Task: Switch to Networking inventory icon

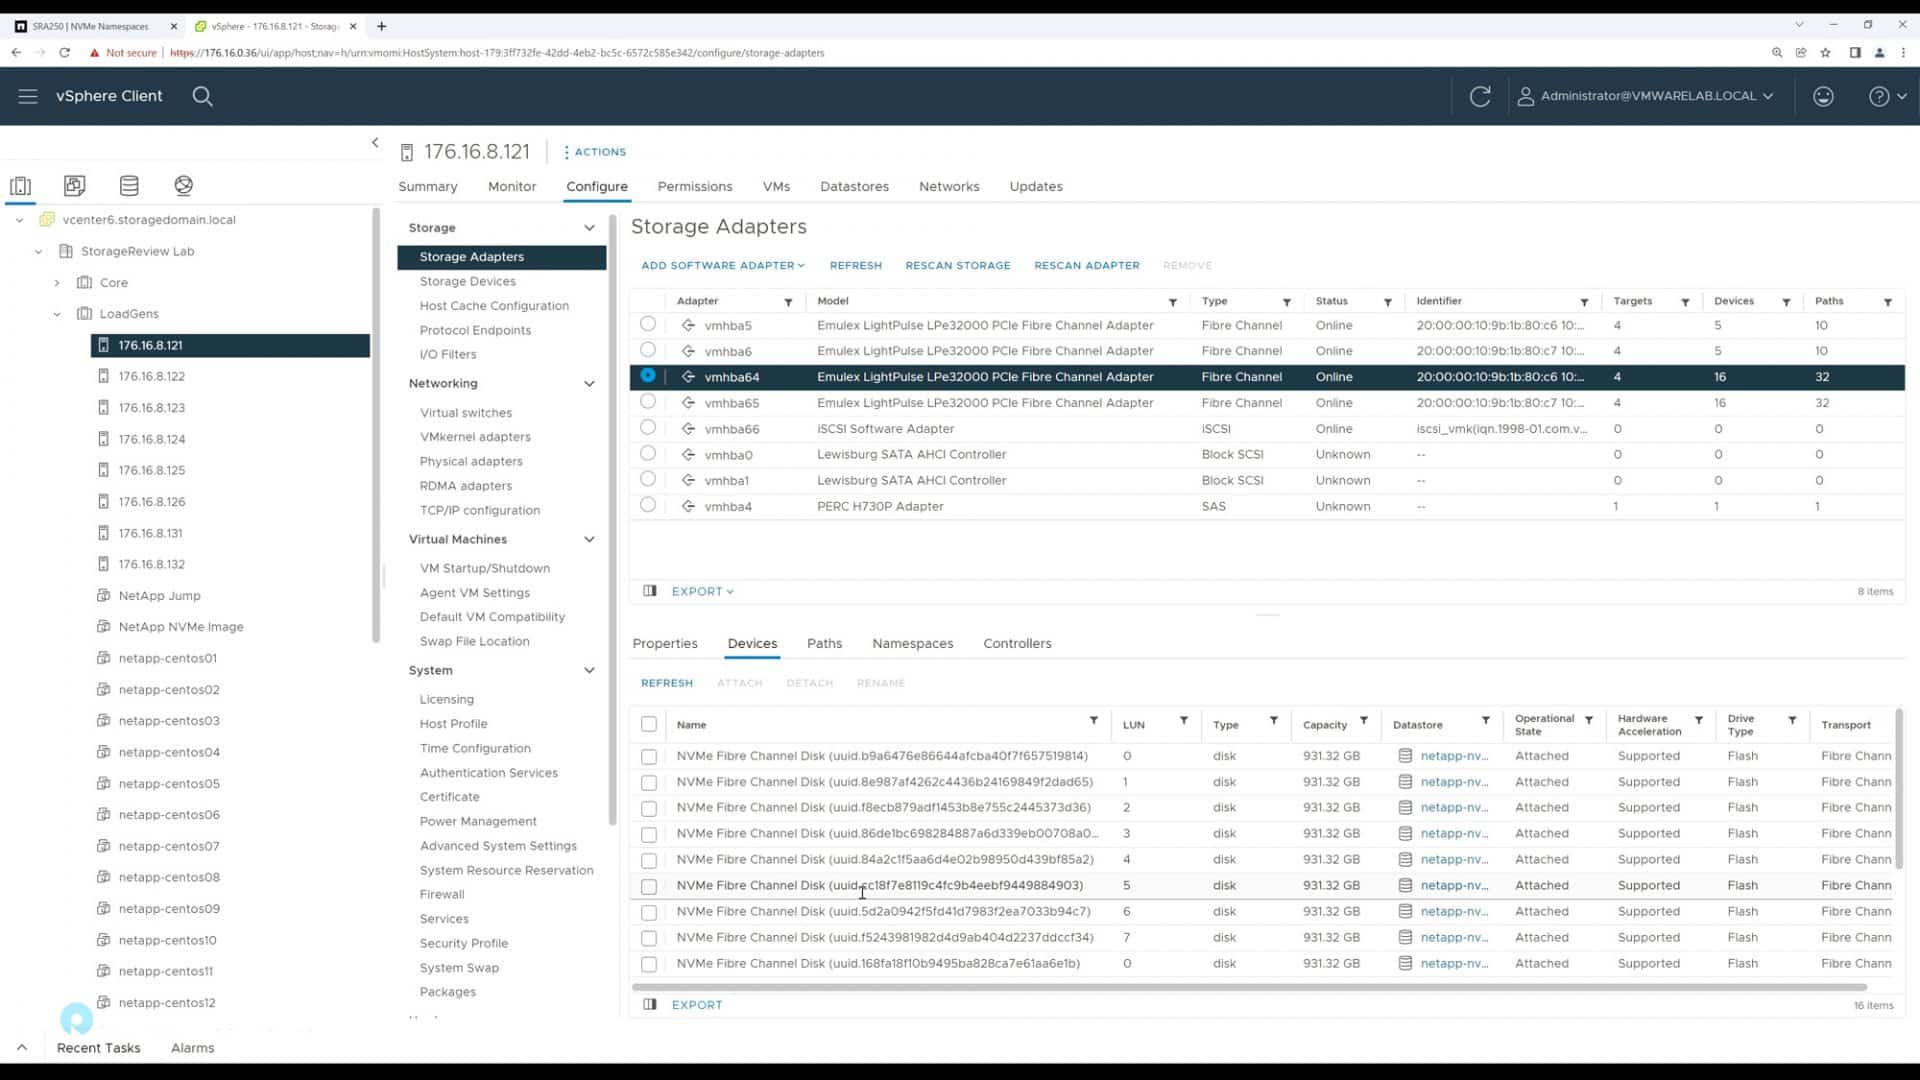Action: [183, 185]
